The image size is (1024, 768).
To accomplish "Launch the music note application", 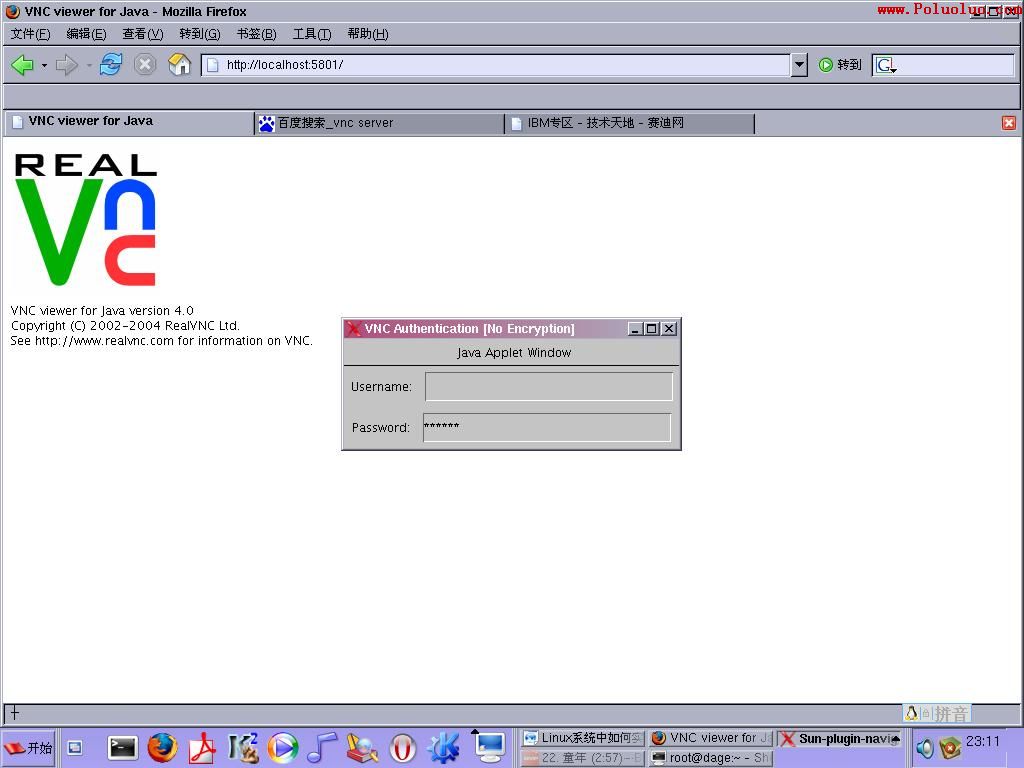I will (323, 748).
